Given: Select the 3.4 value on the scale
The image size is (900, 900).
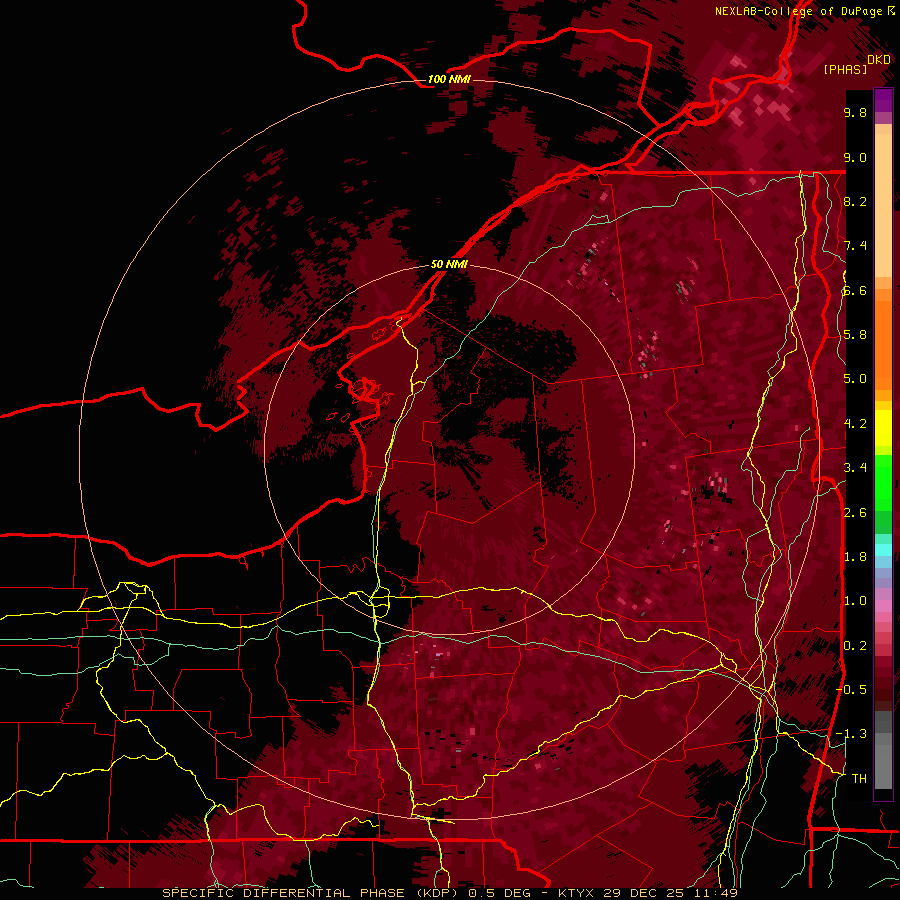Looking at the screenshot, I should point(855,468).
